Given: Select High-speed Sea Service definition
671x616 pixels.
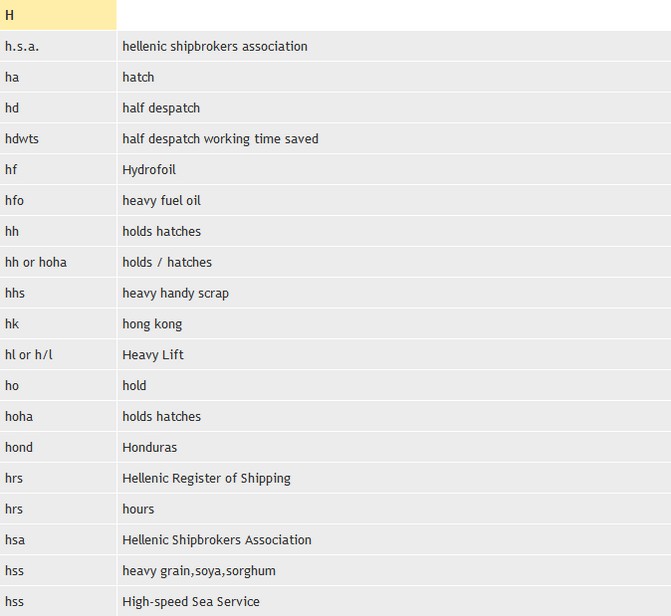Looking at the screenshot, I should pos(190,602).
